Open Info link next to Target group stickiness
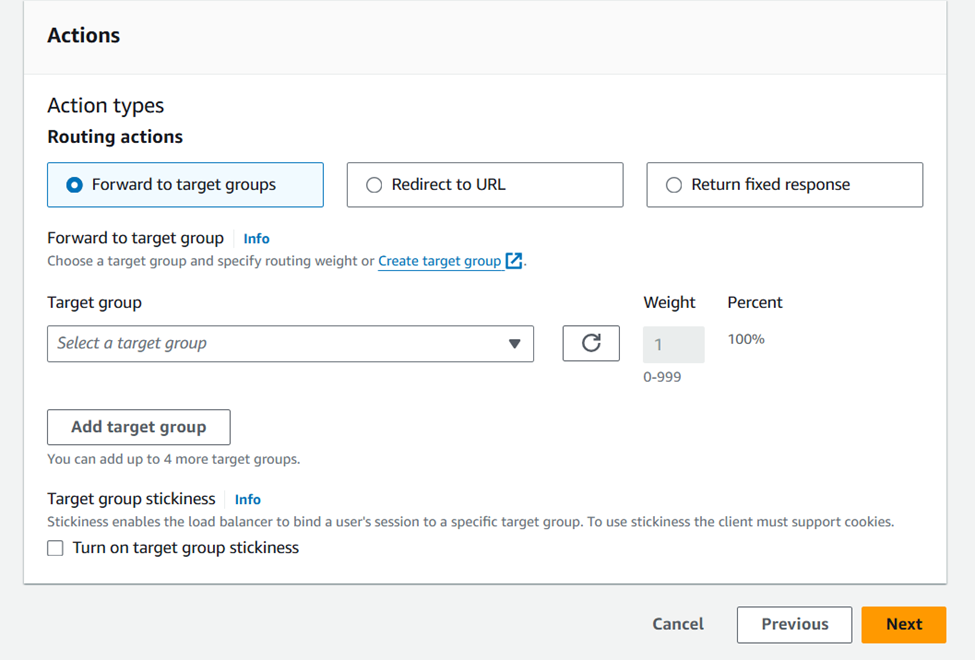The height and width of the screenshot is (660, 975). 248,499
